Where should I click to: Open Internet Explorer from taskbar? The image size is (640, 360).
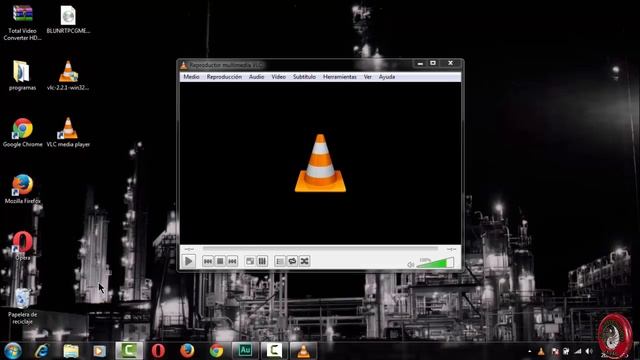point(42,351)
